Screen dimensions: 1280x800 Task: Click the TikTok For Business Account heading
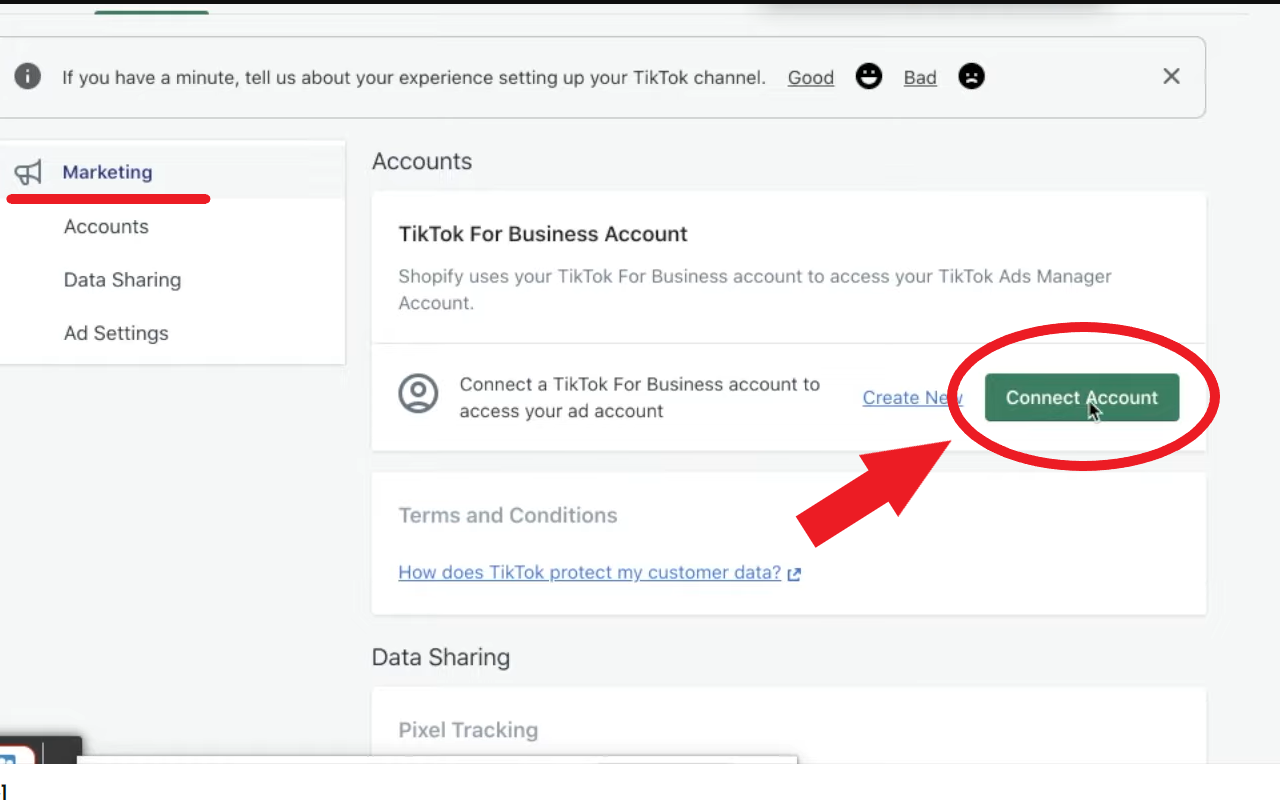click(542, 234)
